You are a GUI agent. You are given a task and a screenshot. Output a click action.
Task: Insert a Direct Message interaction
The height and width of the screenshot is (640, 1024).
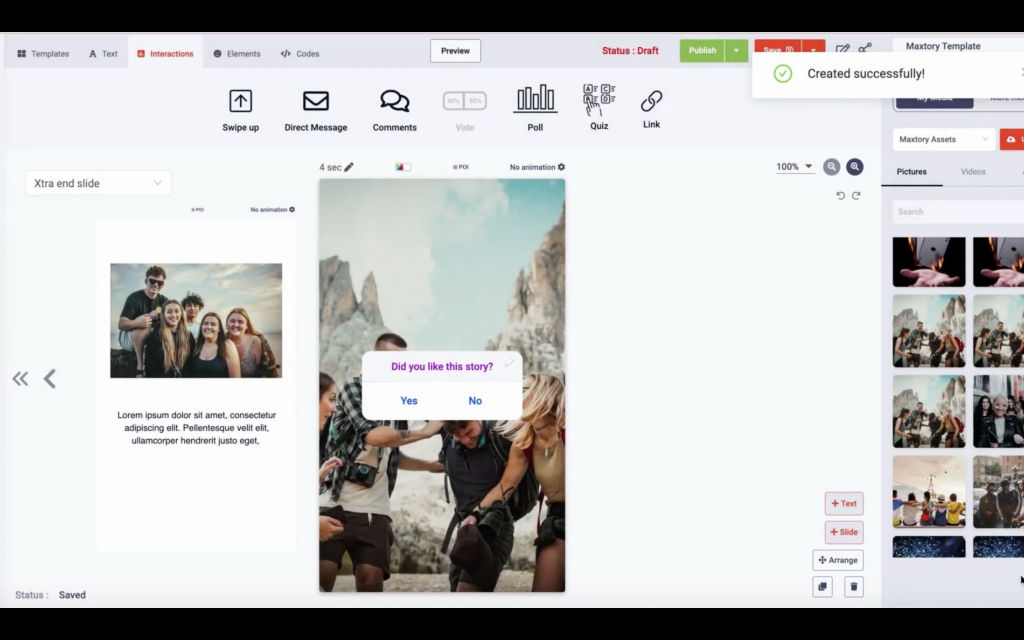(x=315, y=110)
